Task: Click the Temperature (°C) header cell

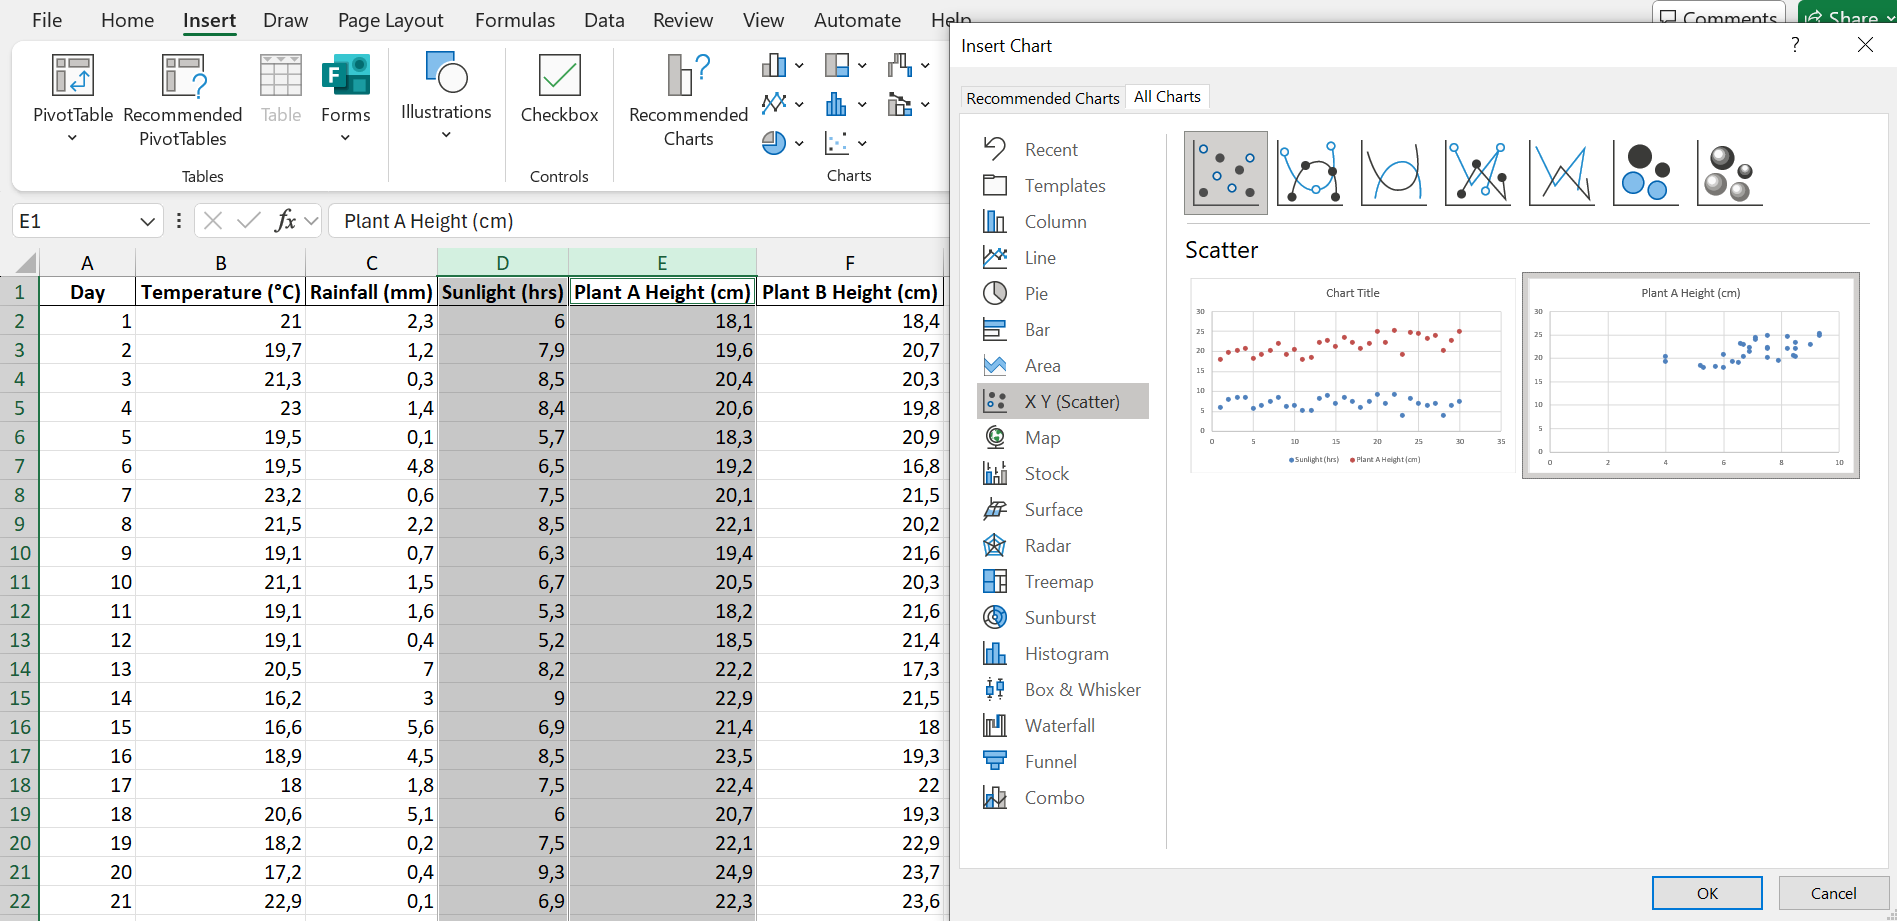Action: click(220, 292)
